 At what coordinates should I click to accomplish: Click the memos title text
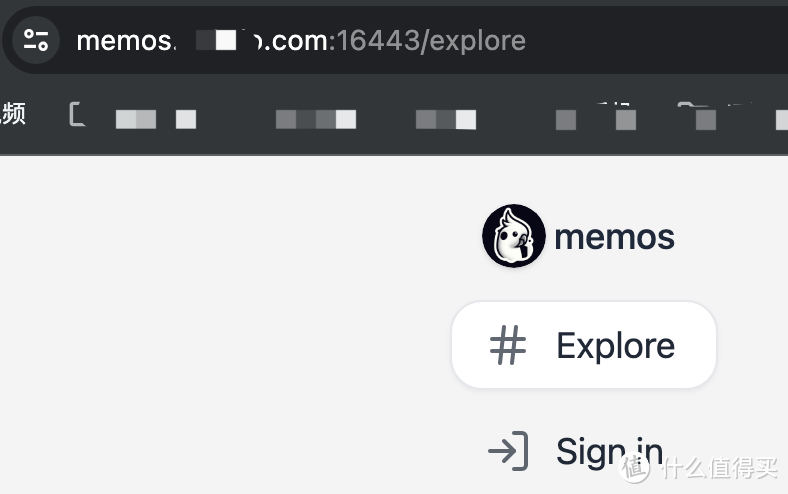coord(614,237)
